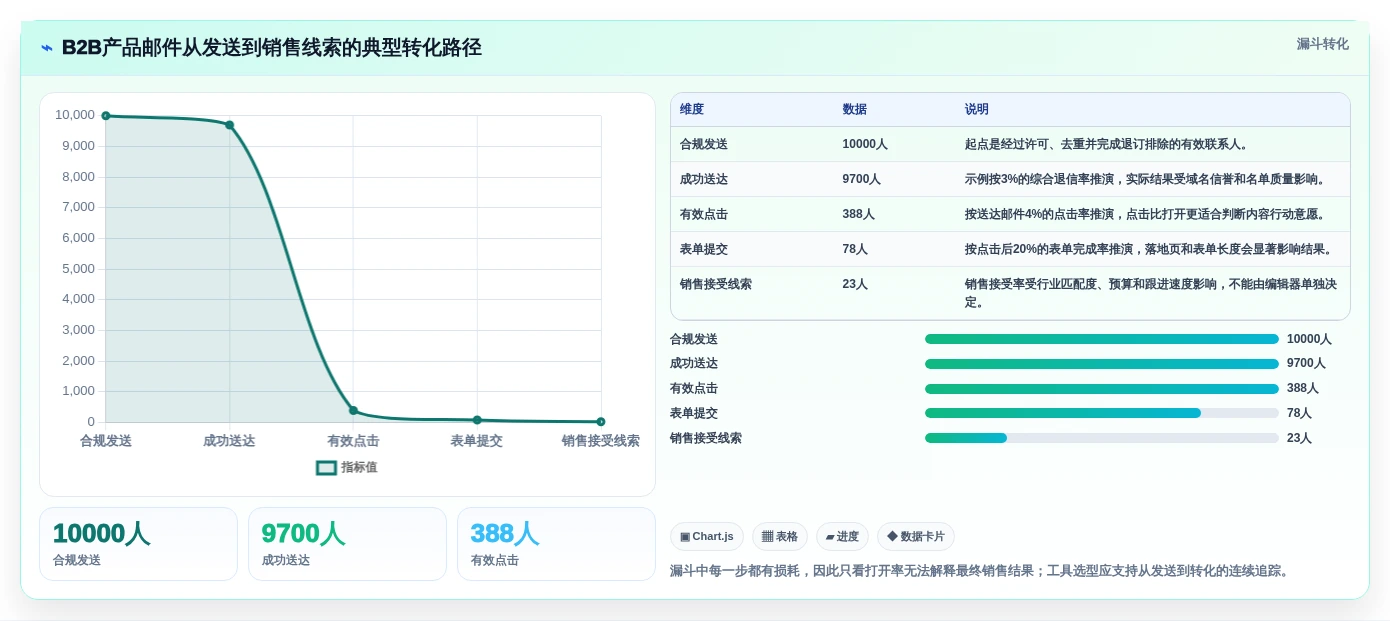The image size is (1390, 621).
Task: Open the 10000人 合规发送 stat card
Action: (138, 544)
